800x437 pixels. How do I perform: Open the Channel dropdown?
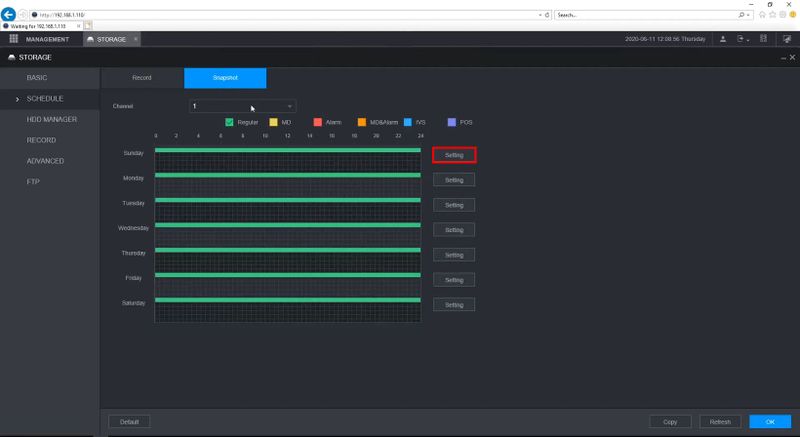click(x=242, y=106)
